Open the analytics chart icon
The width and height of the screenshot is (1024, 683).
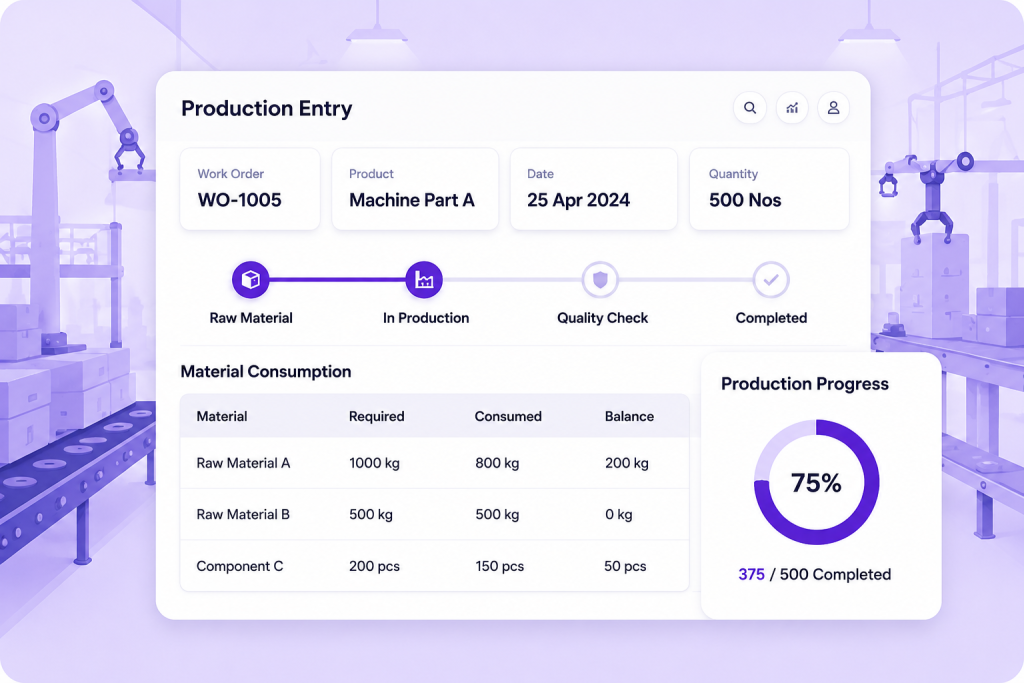(x=792, y=108)
